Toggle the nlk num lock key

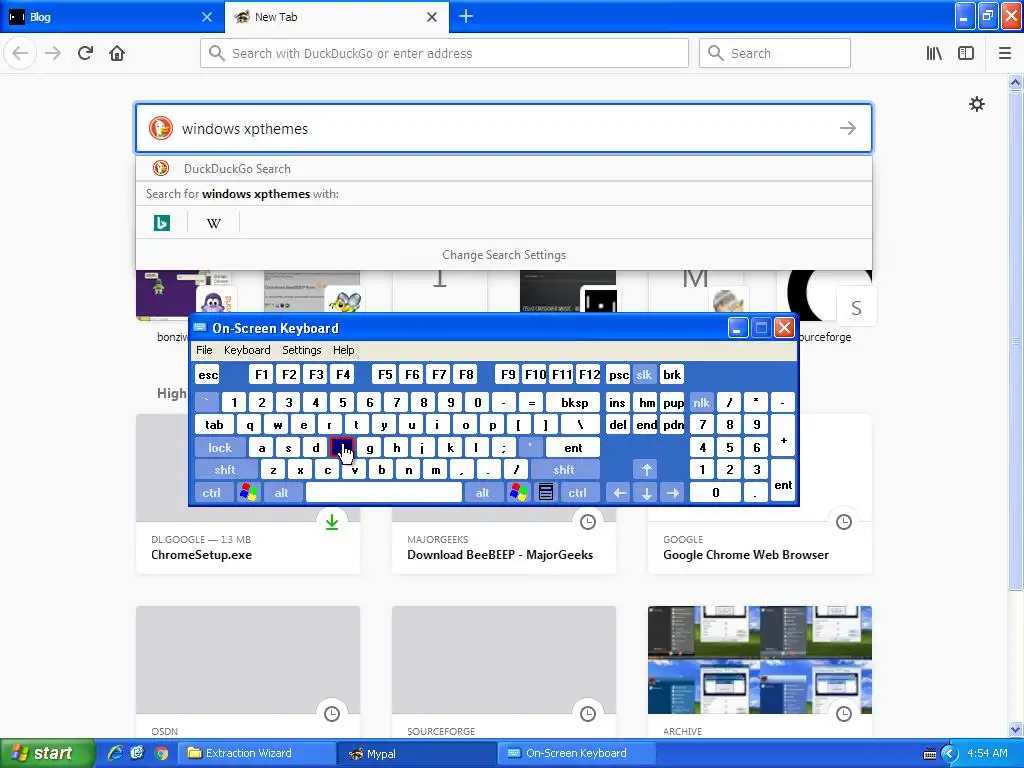point(701,403)
